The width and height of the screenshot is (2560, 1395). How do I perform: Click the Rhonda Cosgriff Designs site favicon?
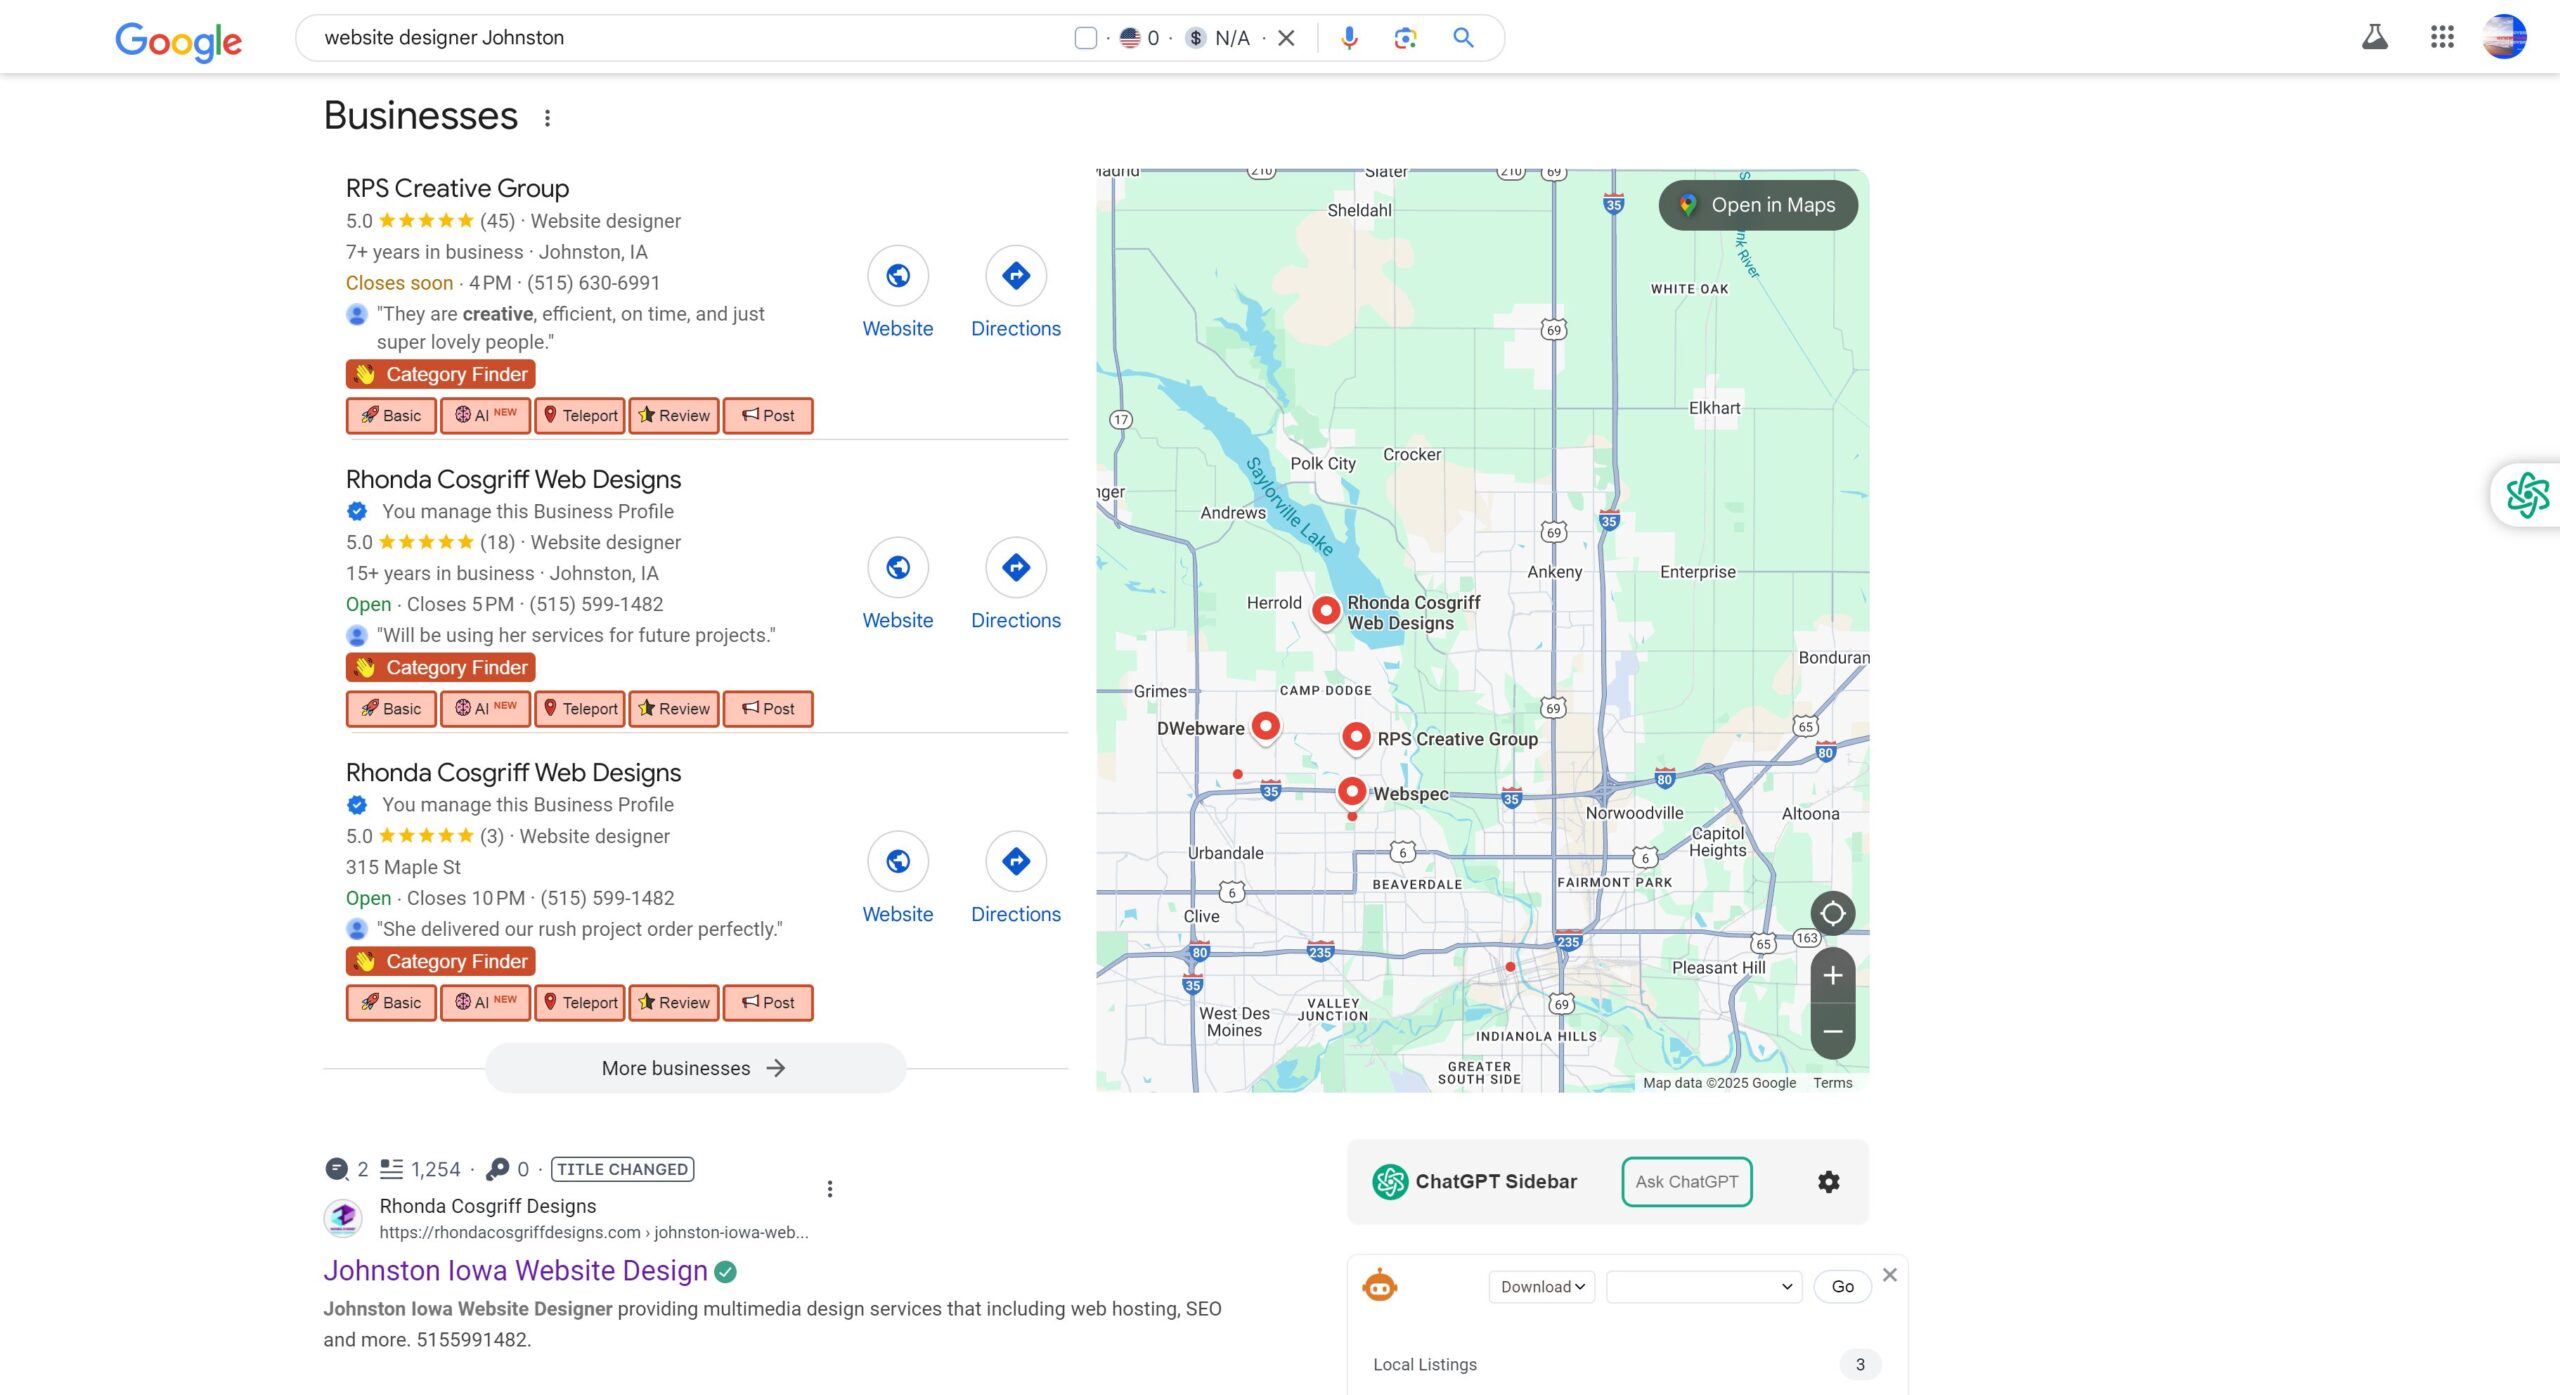[x=343, y=1217]
